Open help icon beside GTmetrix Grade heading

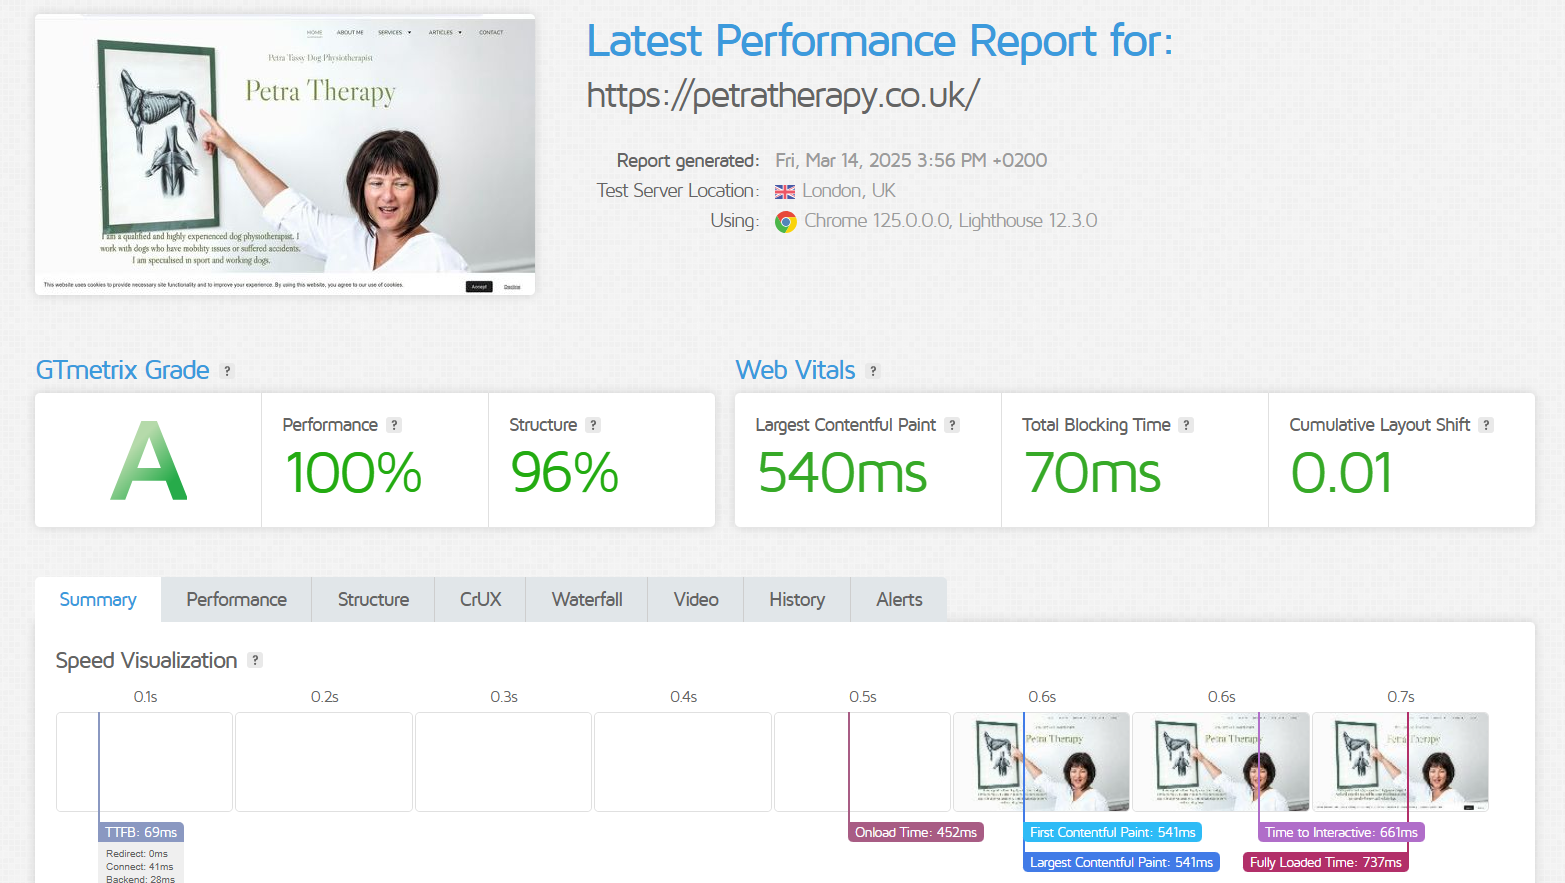(227, 371)
